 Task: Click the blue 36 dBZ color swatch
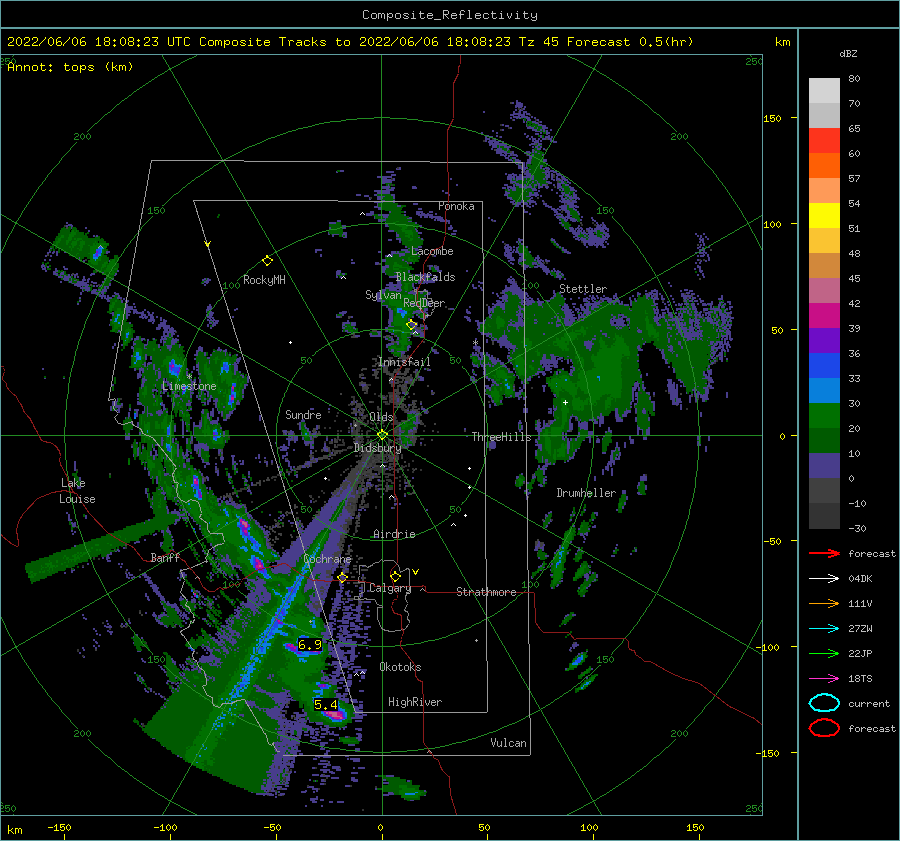coord(824,366)
